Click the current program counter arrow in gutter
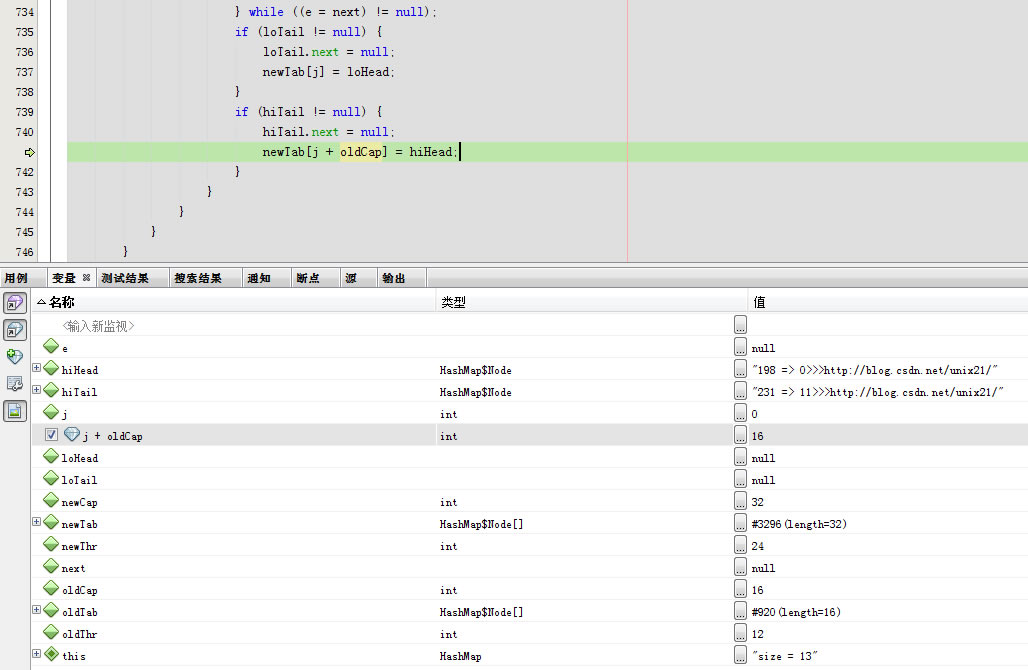Image resolution: width=1028 pixels, height=670 pixels. pyautogui.click(x=30, y=152)
